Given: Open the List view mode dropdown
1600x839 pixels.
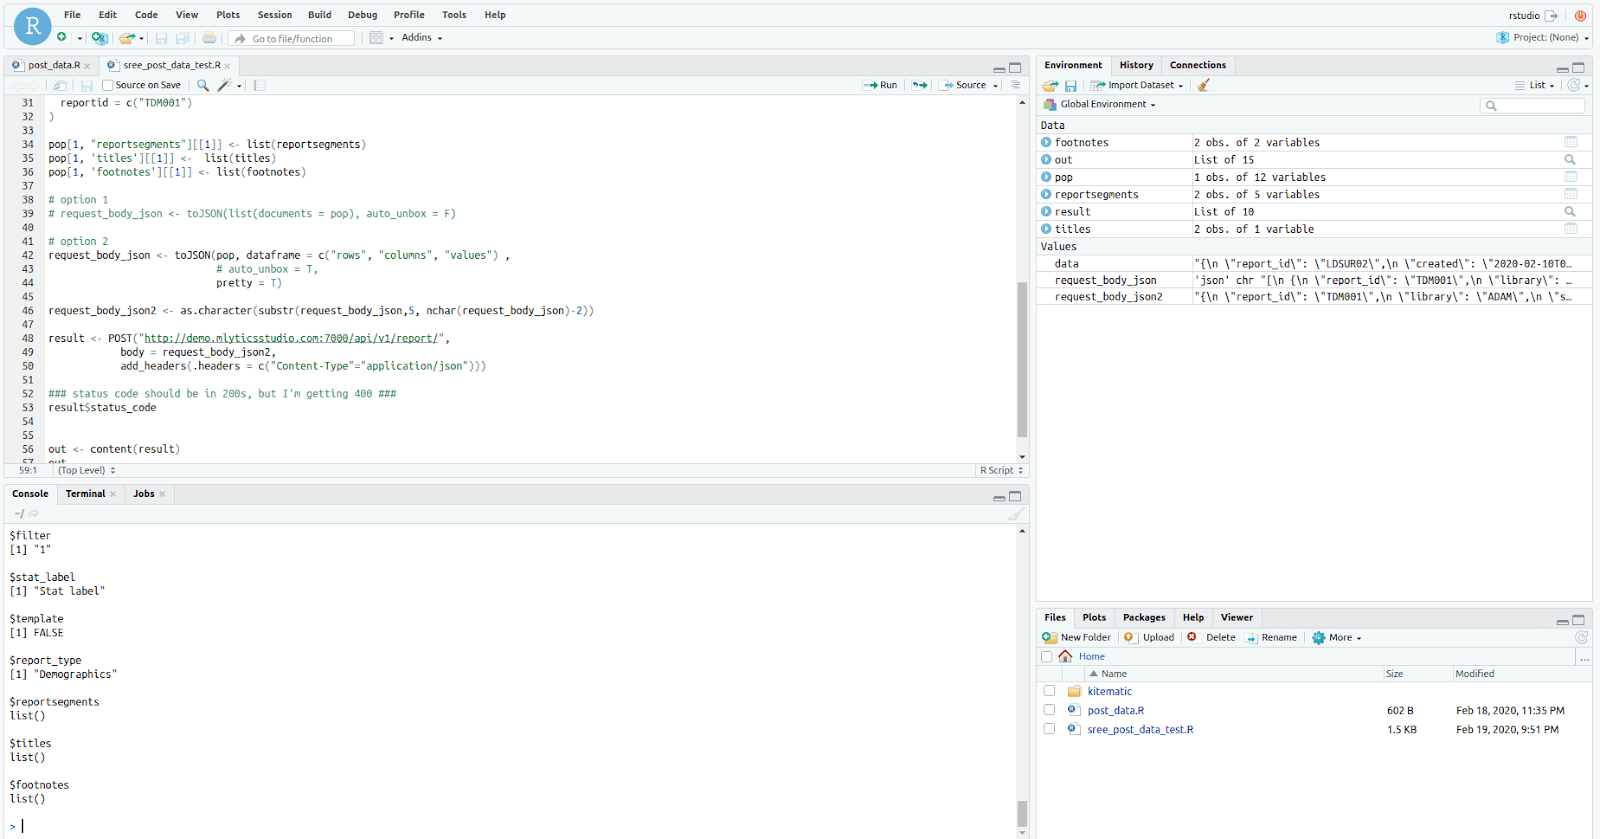Looking at the screenshot, I should coord(1535,85).
